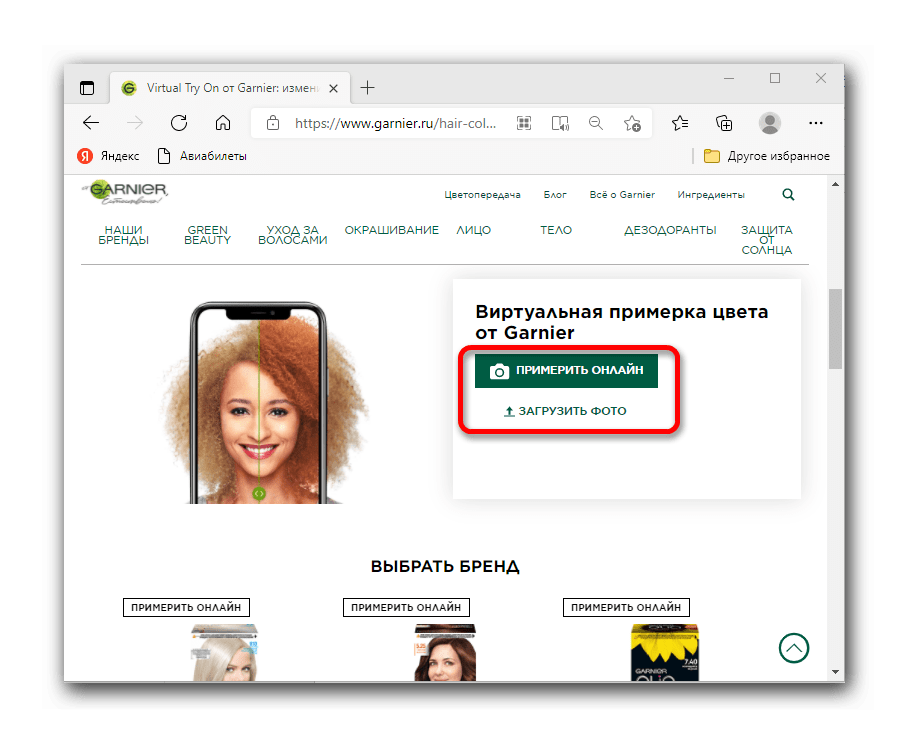Open the browser settings and more menu

click(816, 123)
